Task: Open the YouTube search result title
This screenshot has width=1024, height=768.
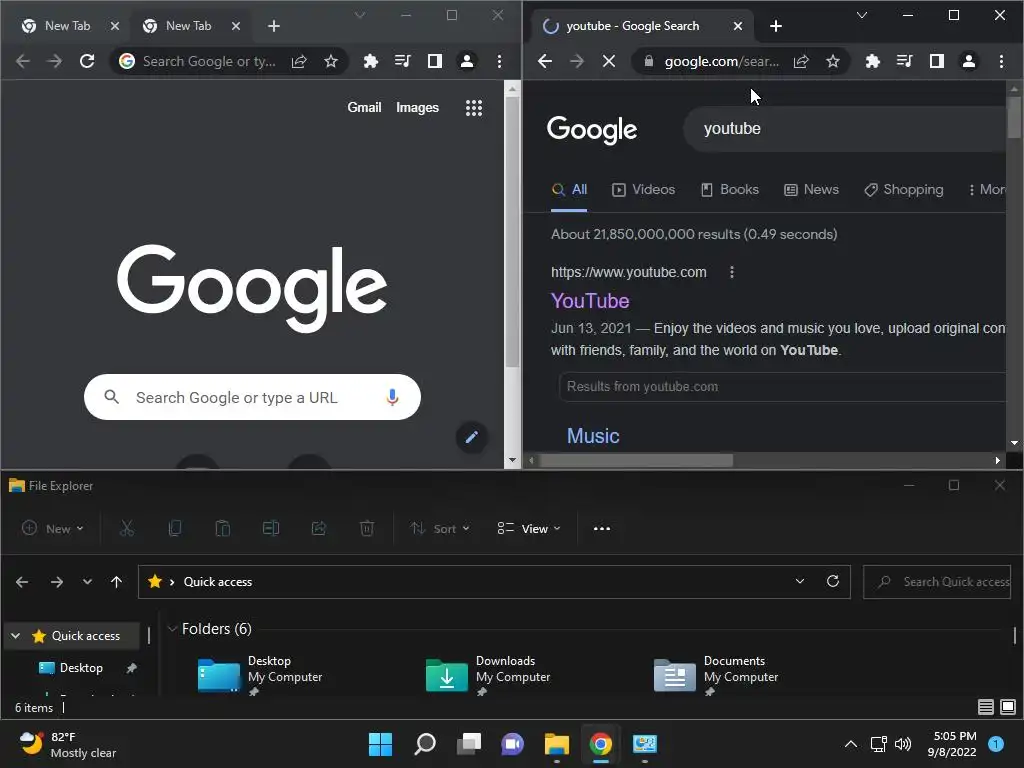Action: 590,300
